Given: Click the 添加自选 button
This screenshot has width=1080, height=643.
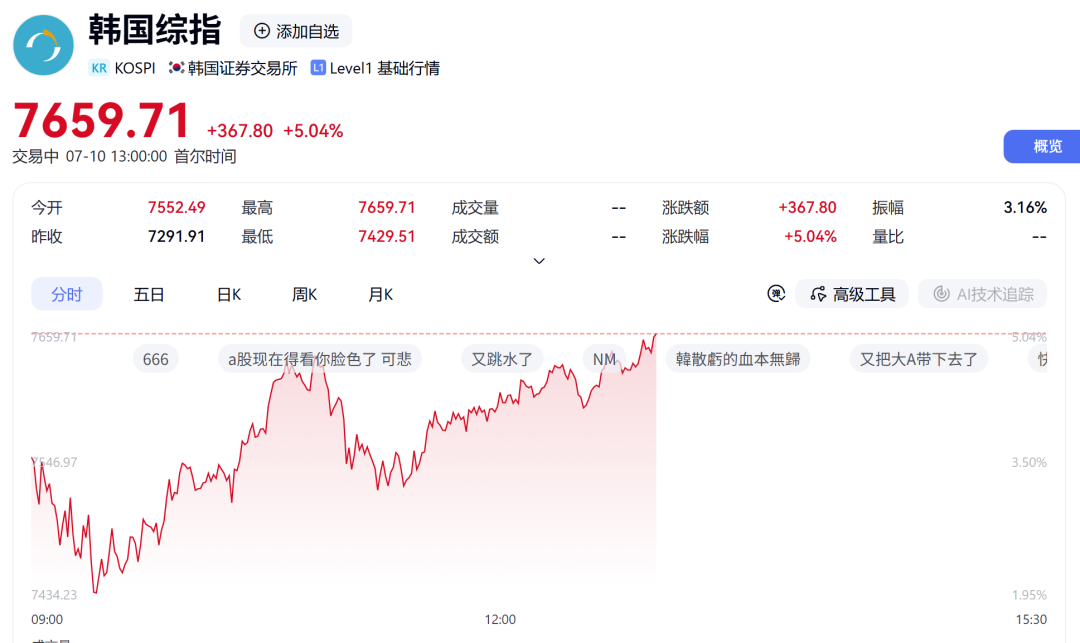Looking at the screenshot, I should (x=296, y=31).
